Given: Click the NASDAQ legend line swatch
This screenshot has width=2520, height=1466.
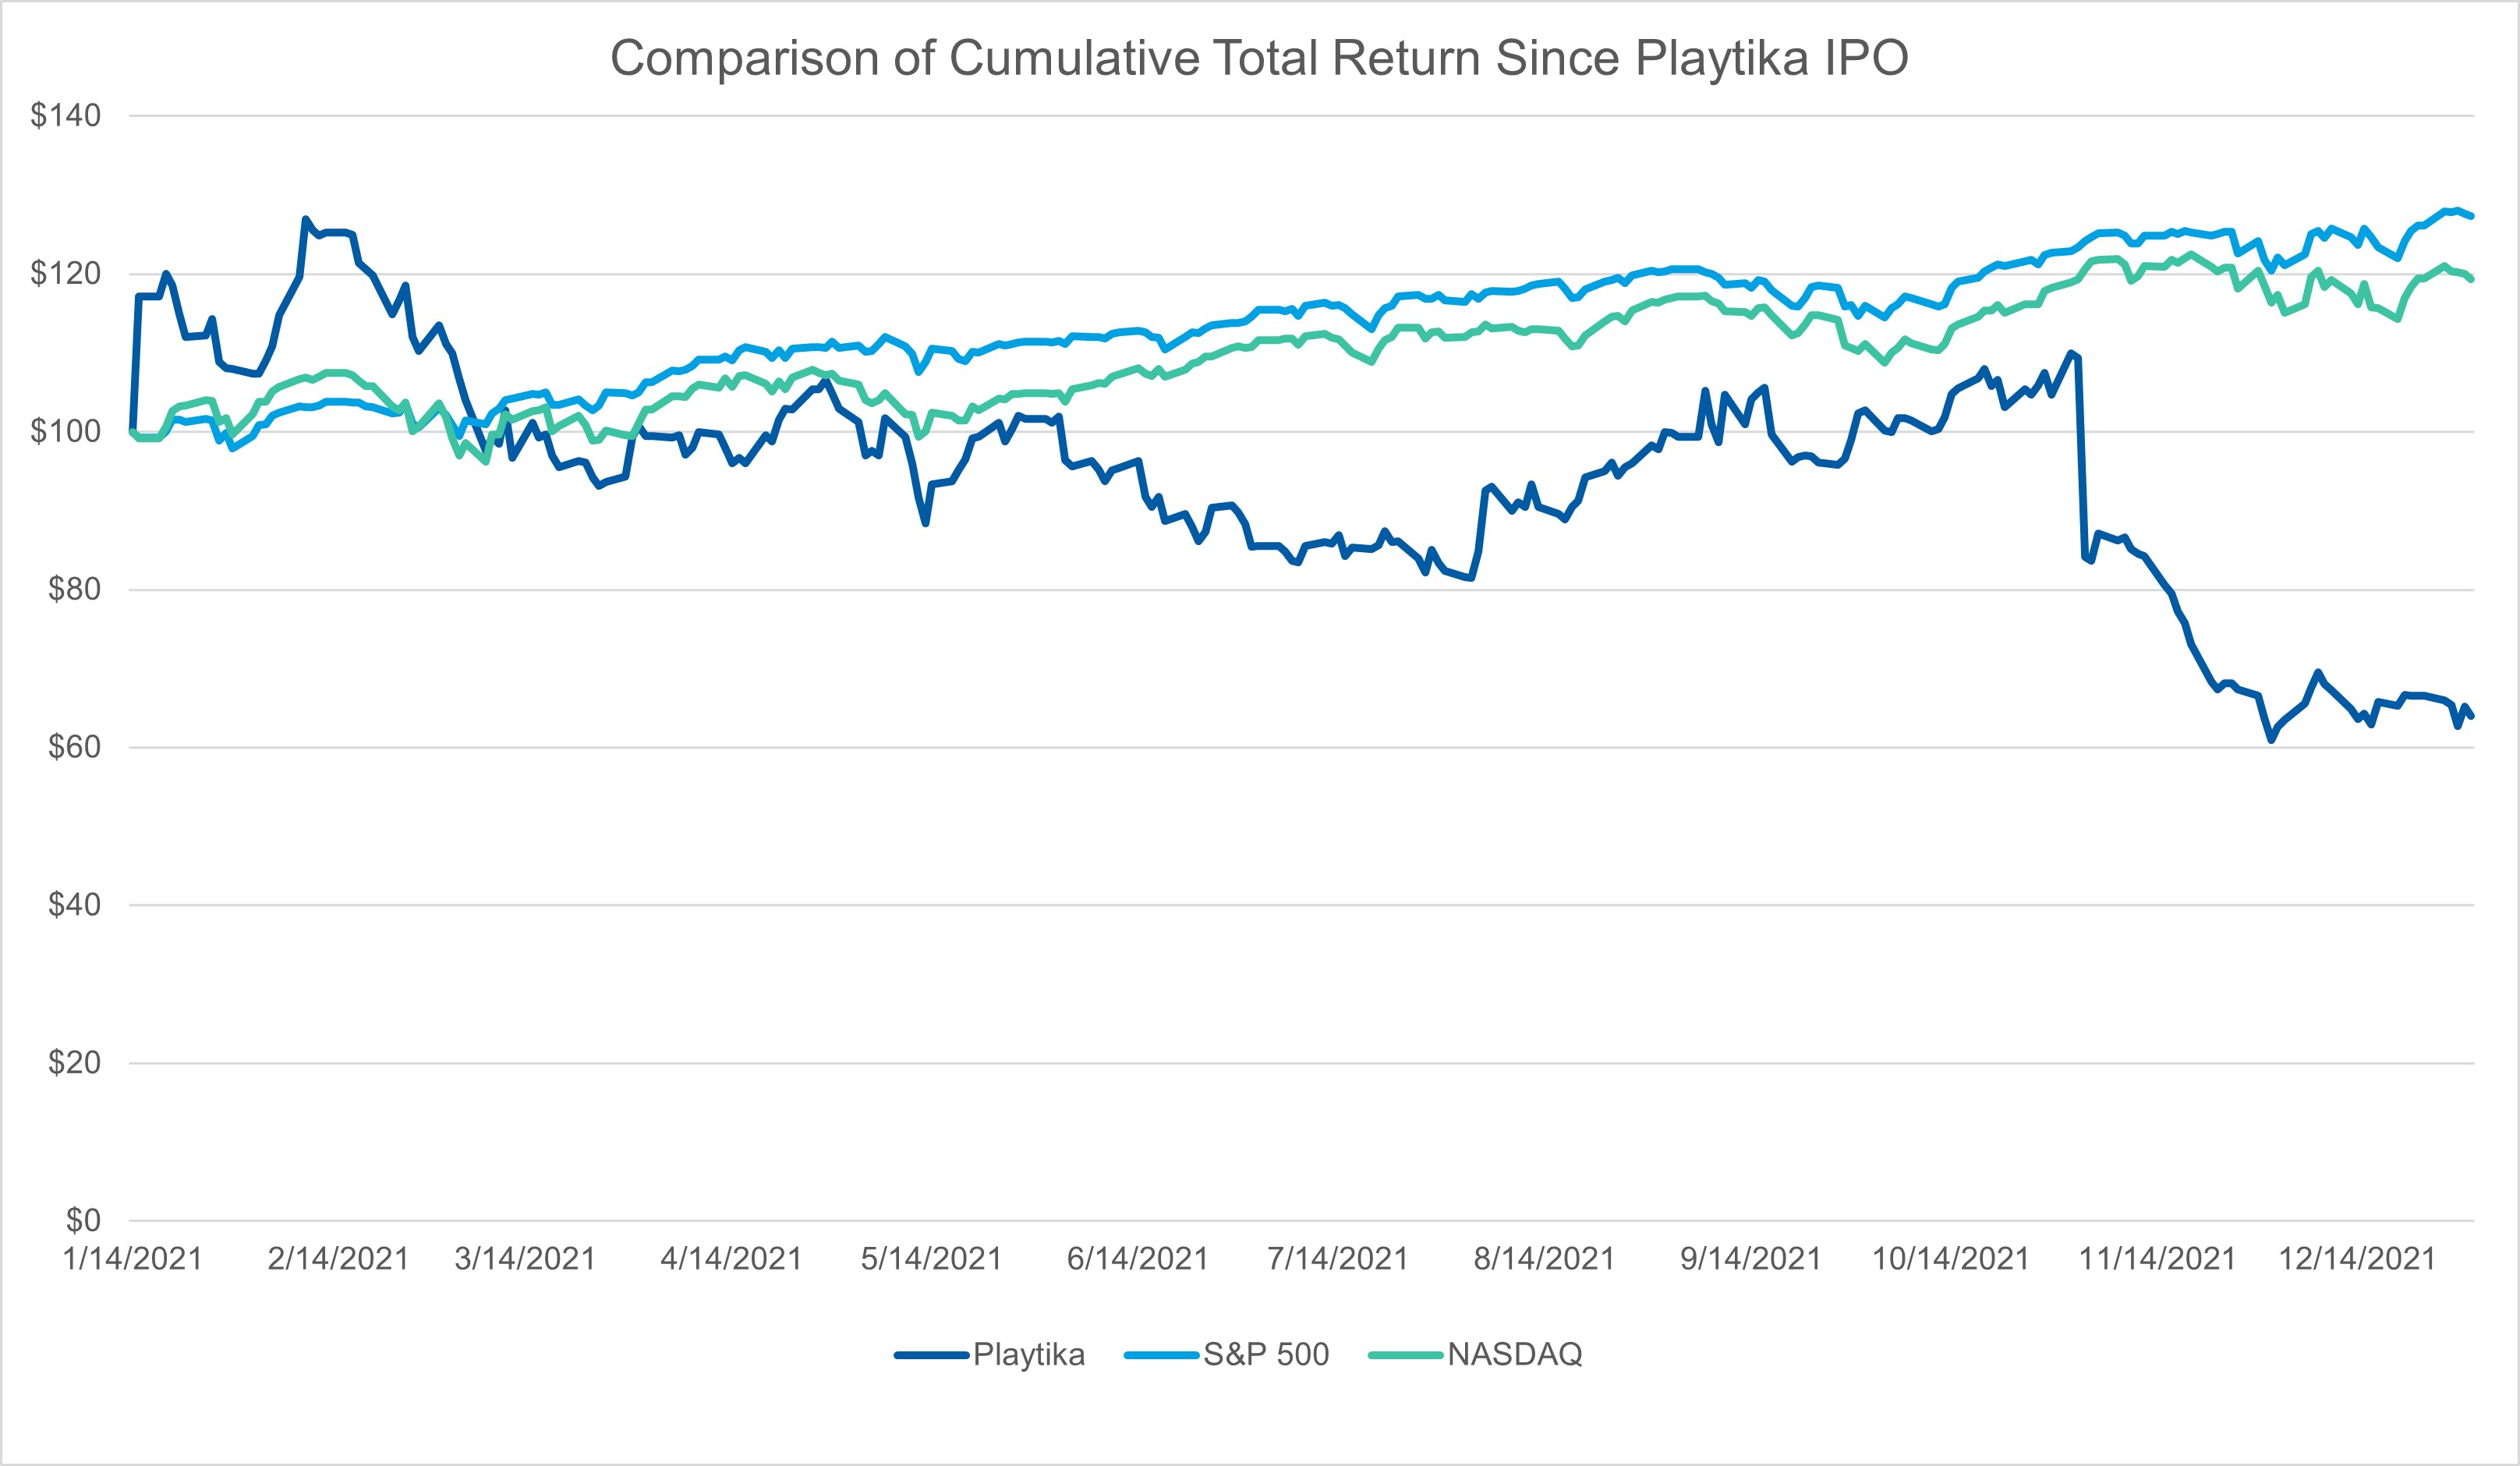Looking at the screenshot, I should click(1405, 1356).
